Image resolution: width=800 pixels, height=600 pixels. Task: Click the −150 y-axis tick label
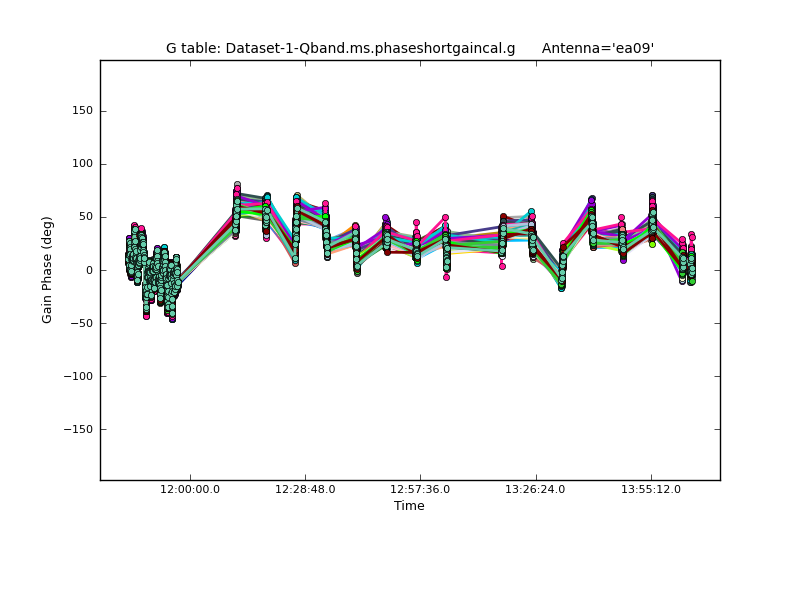(x=77, y=429)
